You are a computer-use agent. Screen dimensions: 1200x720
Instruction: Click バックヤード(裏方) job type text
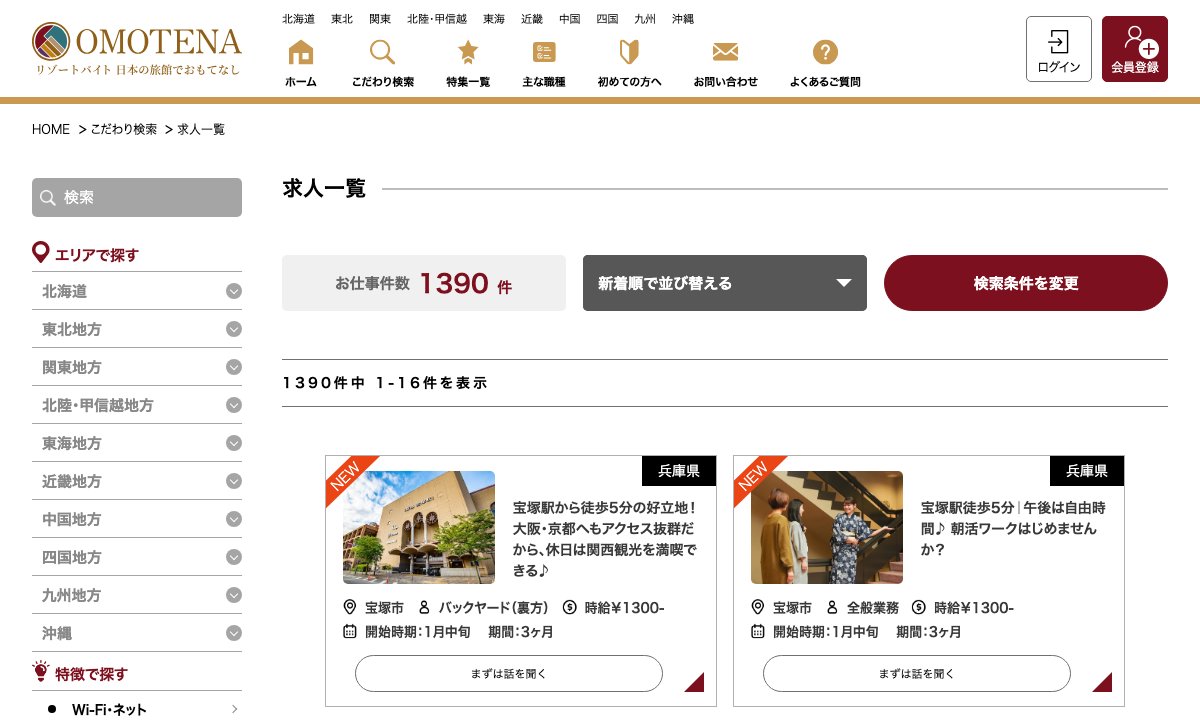coord(494,607)
